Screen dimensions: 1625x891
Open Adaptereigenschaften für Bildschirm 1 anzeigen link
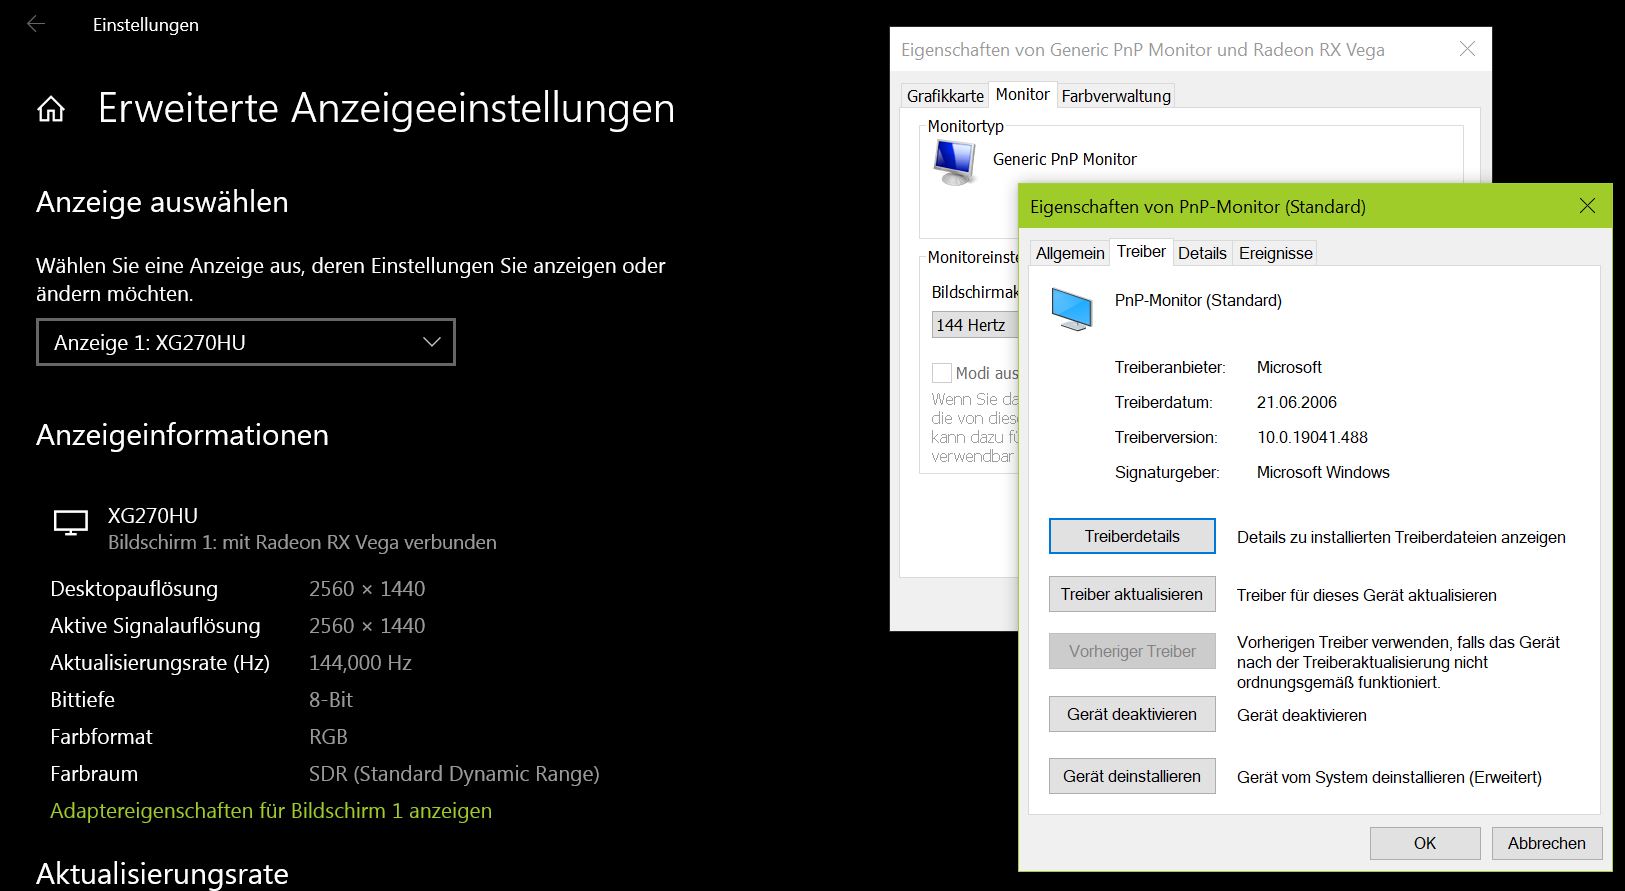tap(271, 811)
